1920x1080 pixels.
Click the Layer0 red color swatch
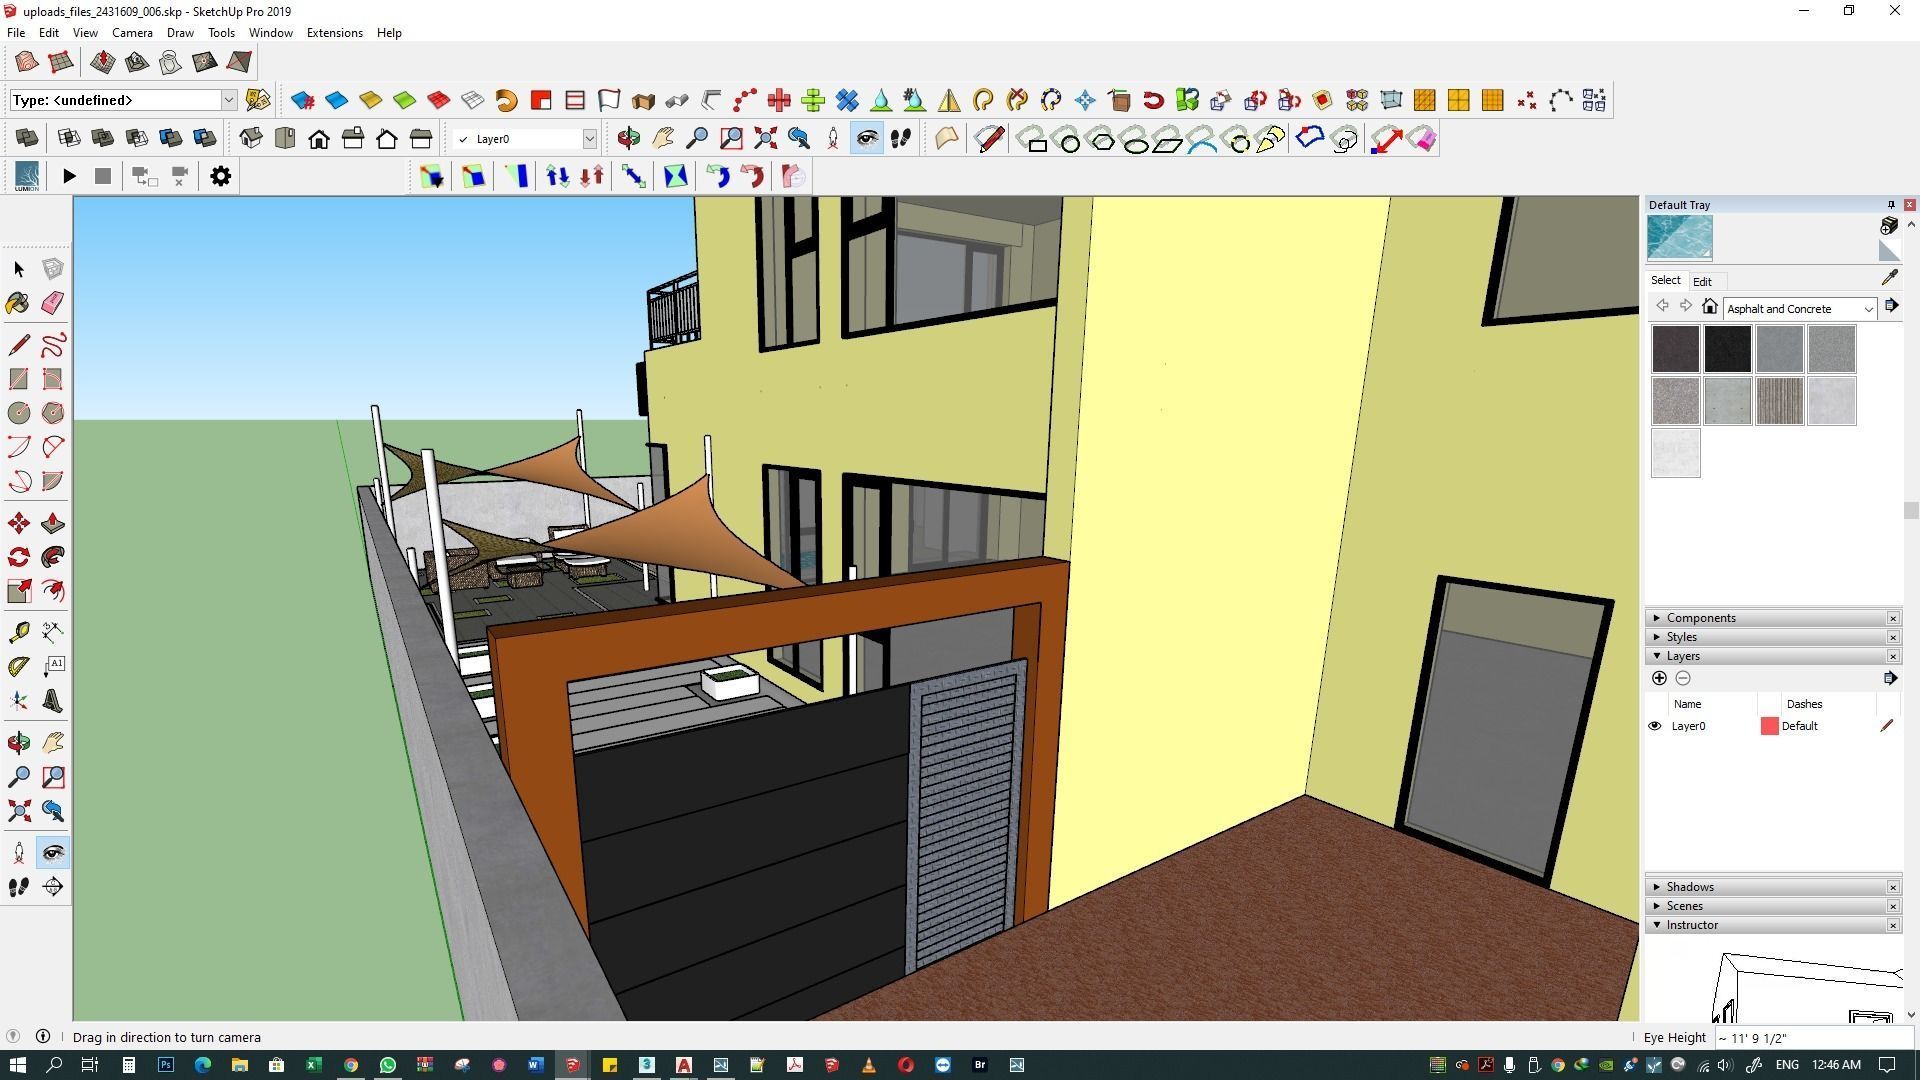tap(1769, 726)
